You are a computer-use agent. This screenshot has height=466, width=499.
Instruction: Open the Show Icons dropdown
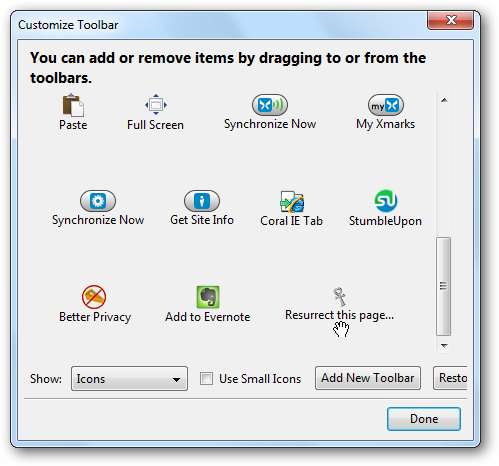(x=129, y=378)
